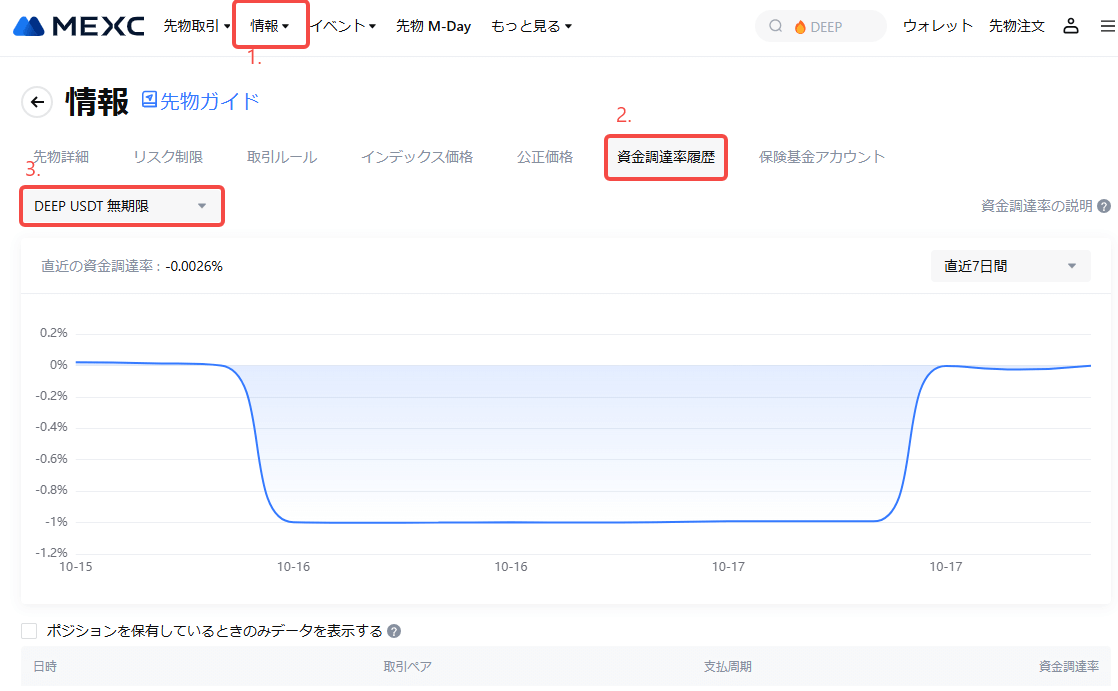Click help icon beside 資金調達率の説明

tap(1104, 206)
